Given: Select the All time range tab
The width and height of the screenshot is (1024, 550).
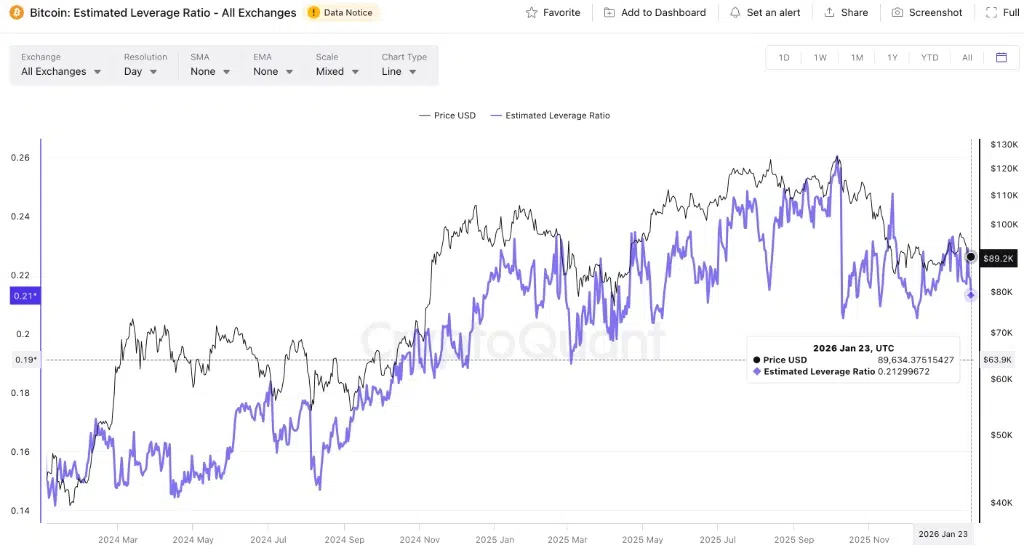Looking at the screenshot, I should coord(967,58).
